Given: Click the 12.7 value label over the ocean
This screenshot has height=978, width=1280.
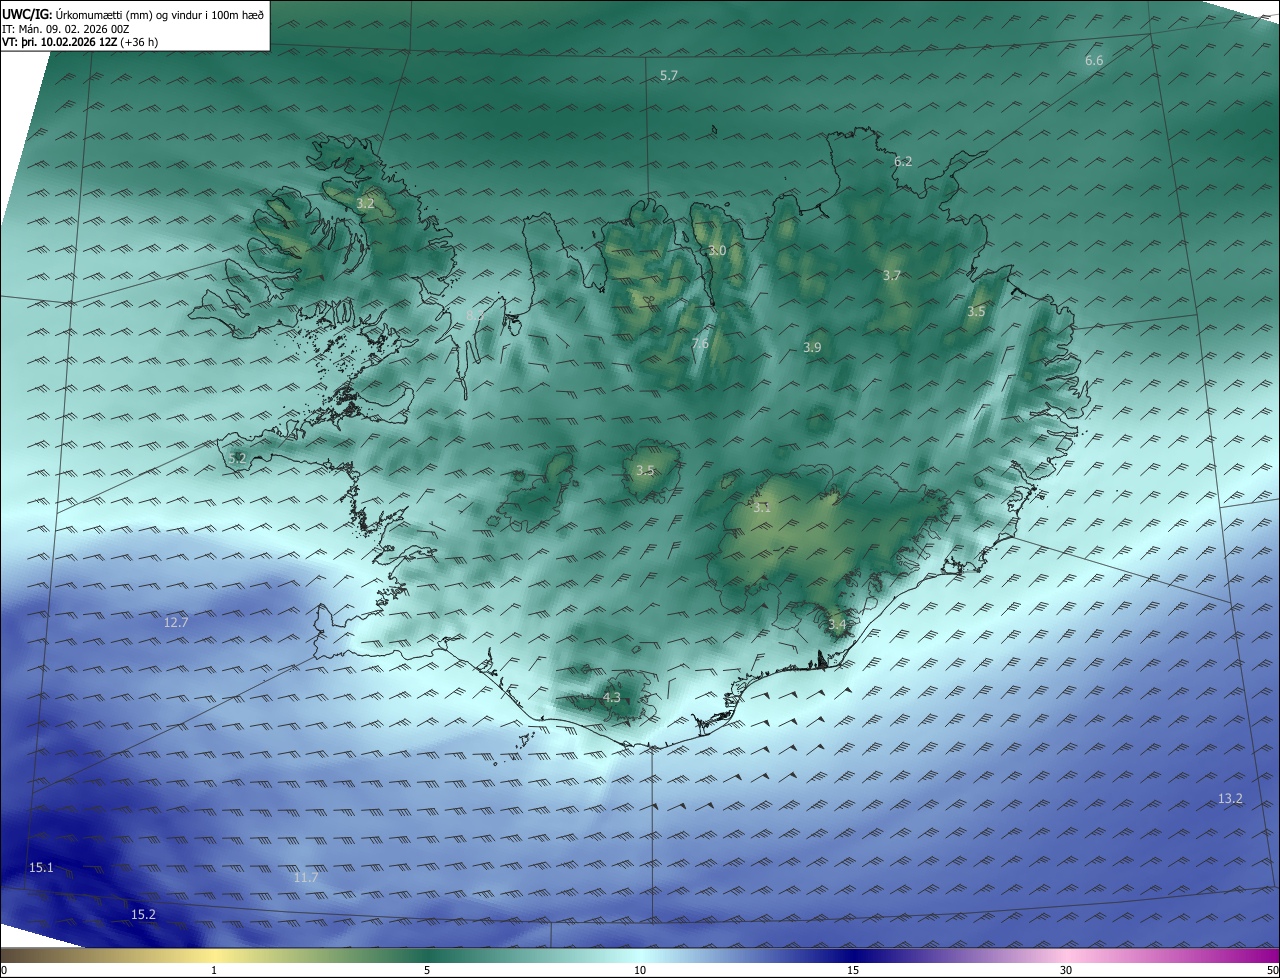Looking at the screenshot, I should tap(176, 622).
